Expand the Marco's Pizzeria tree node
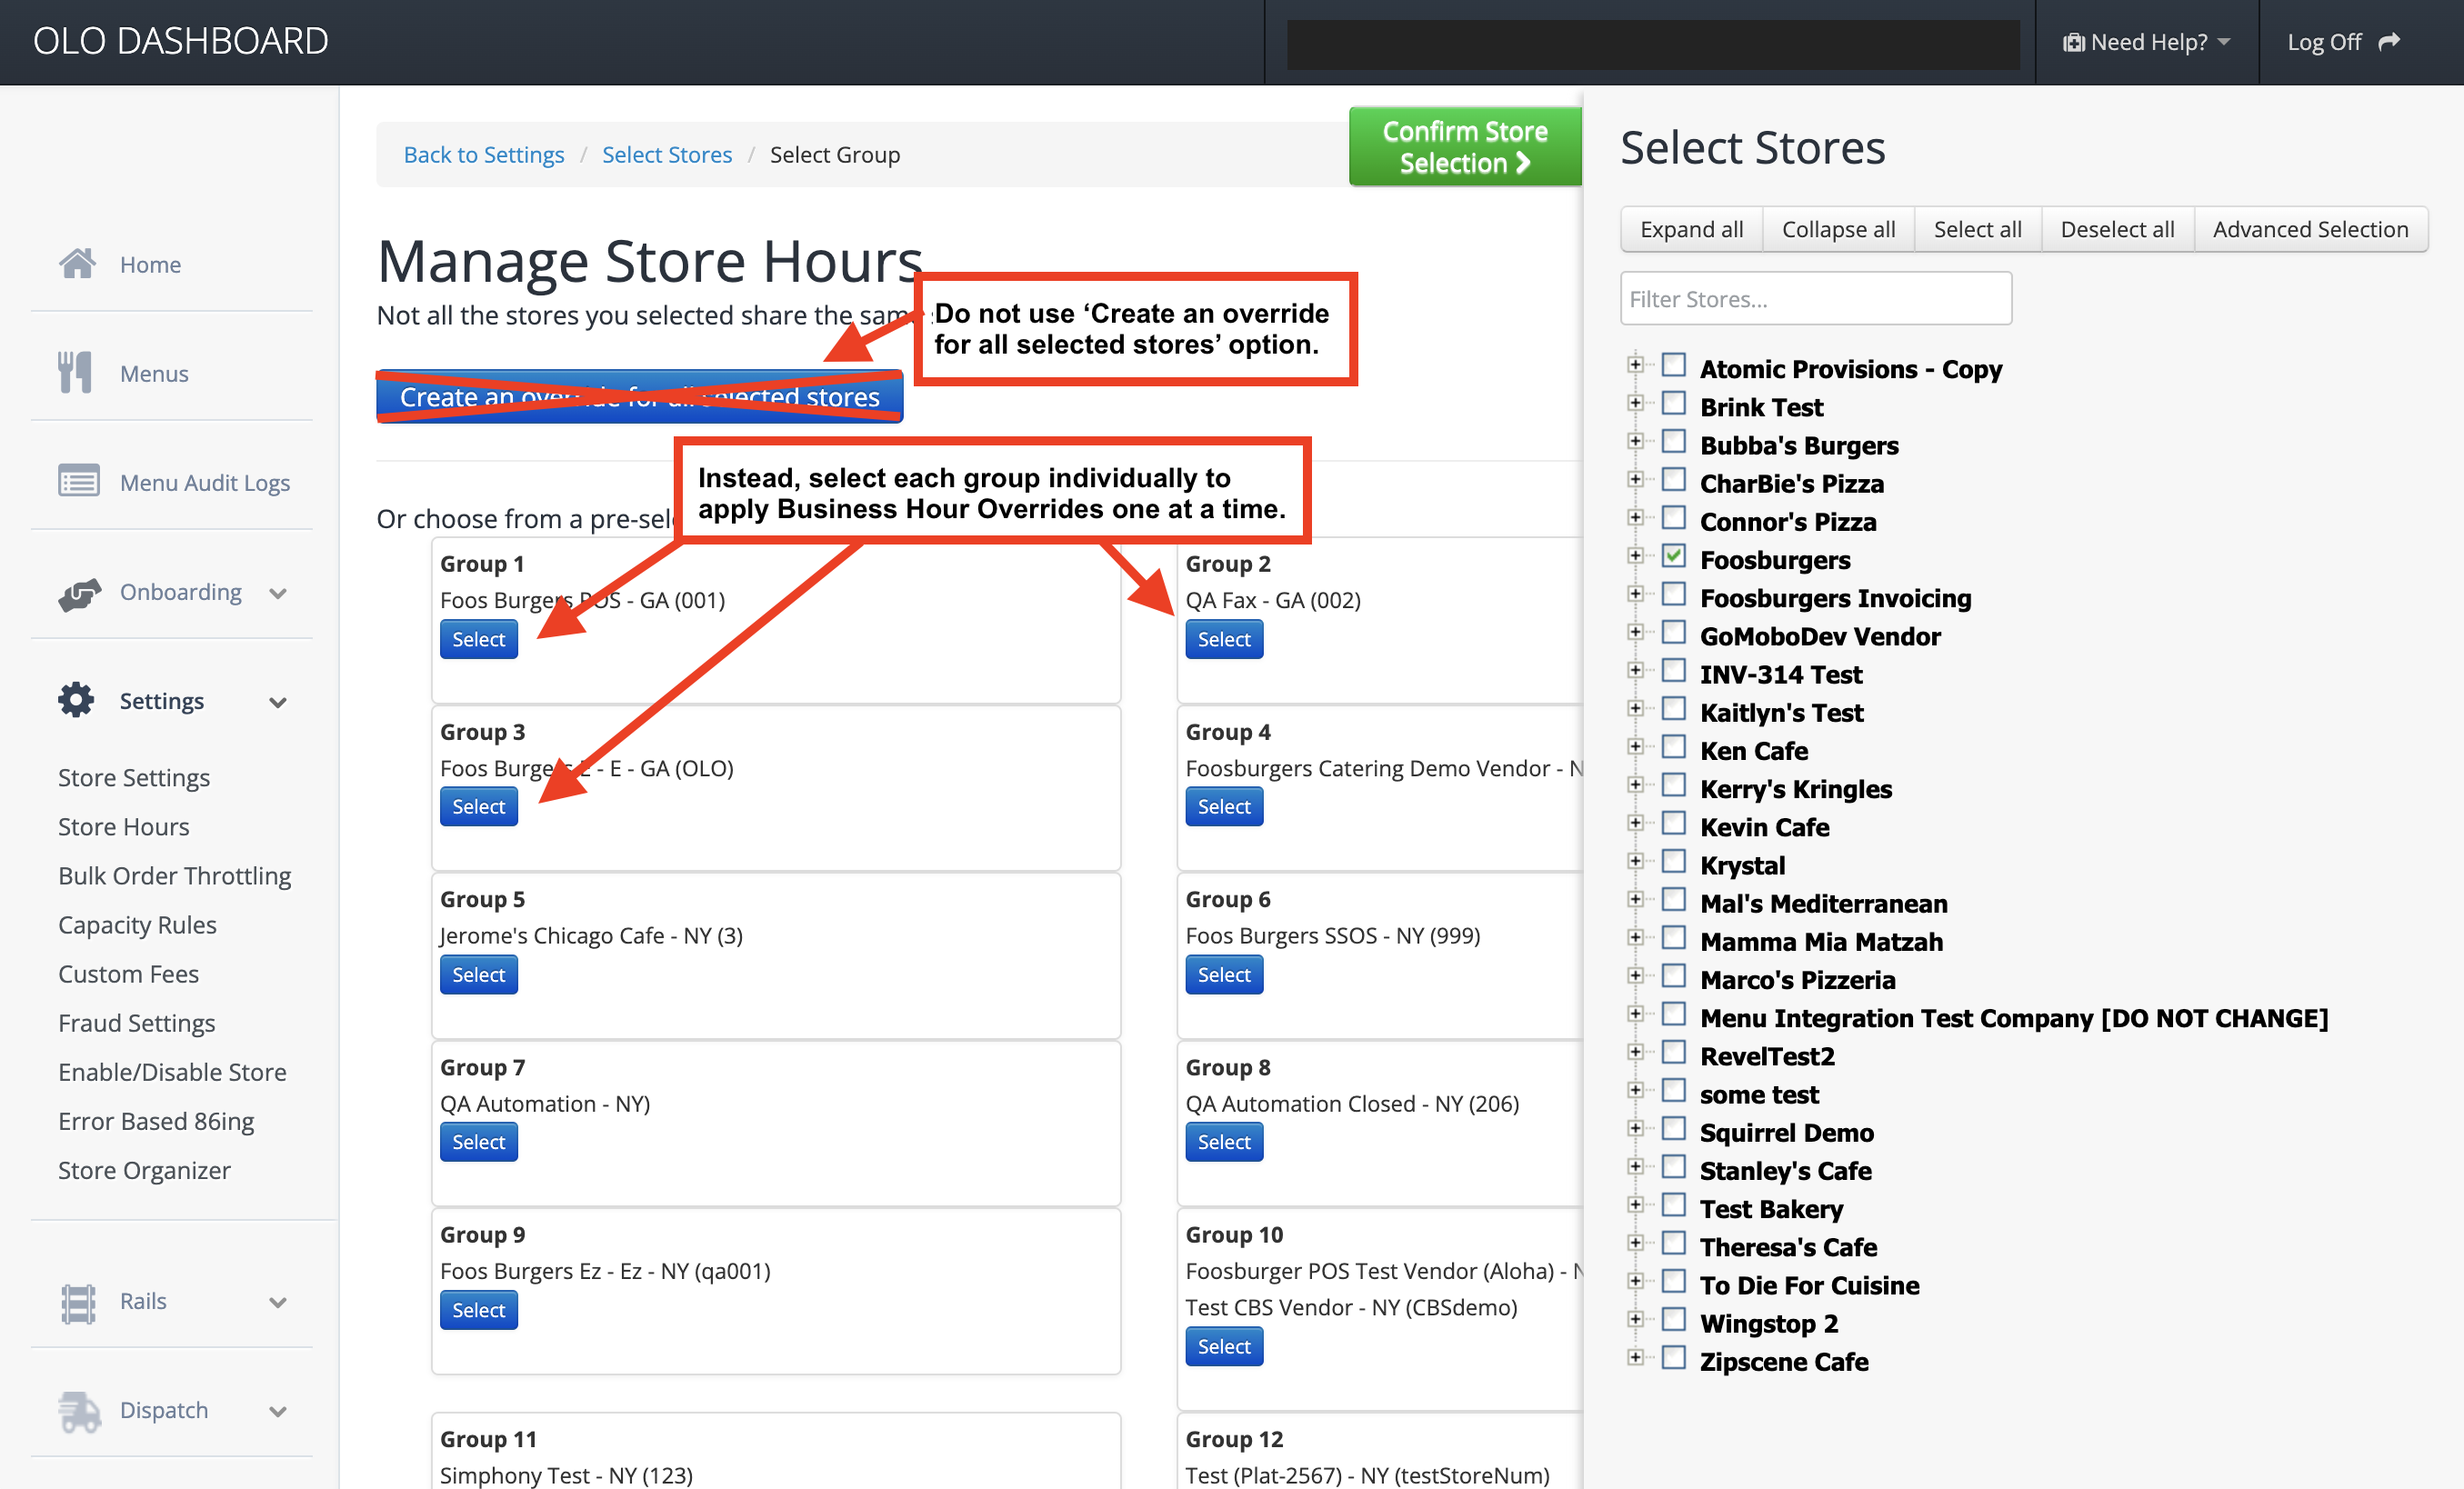This screenshot has width=2464, height=1489. 1635,976
